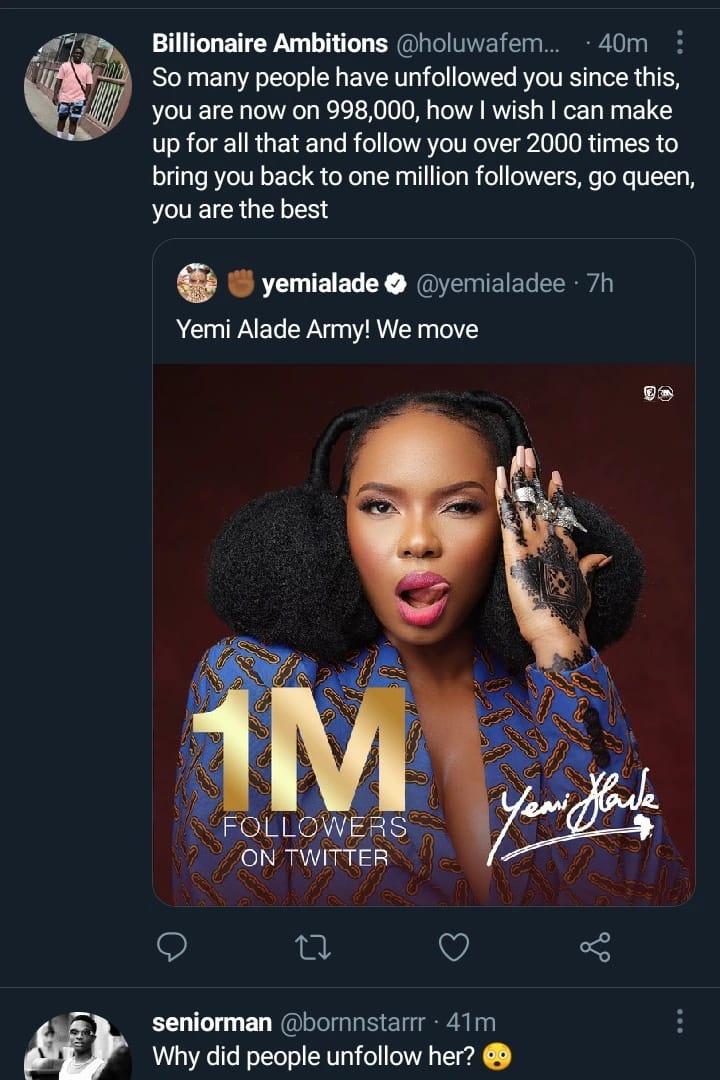This screenshot has width=720, height=1080.
Task: Share the tweet via share icon
Action: [x=594, y=945]
